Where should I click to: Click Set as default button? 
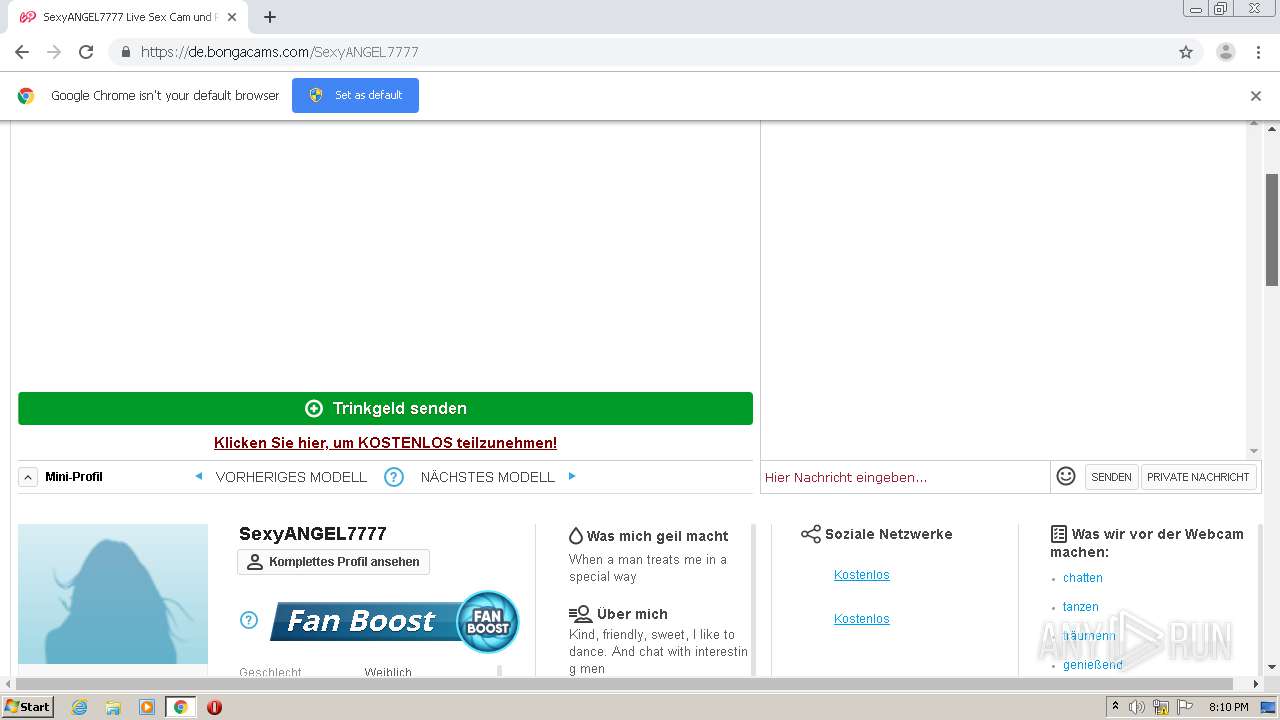(x=355, y=95)
